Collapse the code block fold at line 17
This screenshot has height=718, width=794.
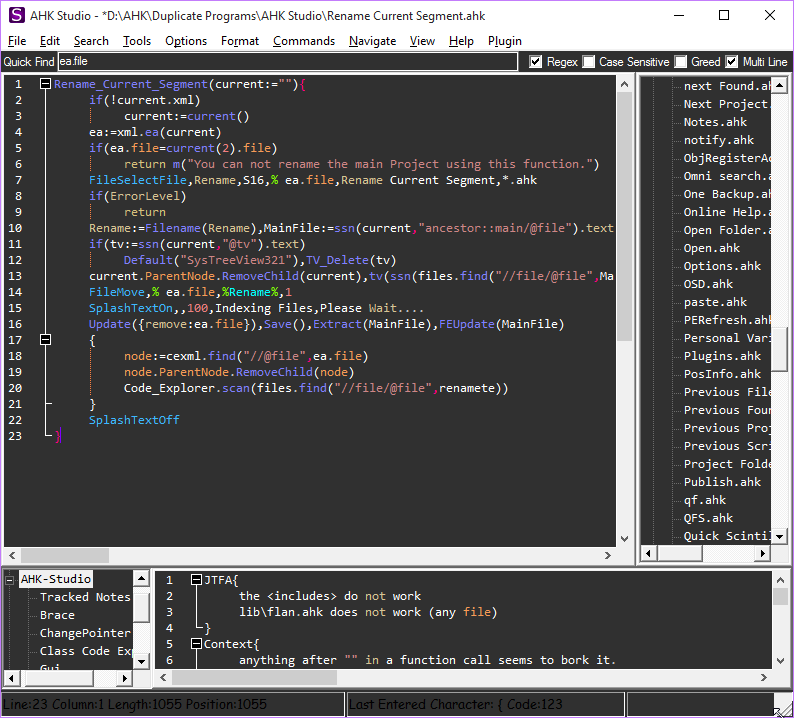[x=45, y=340]
